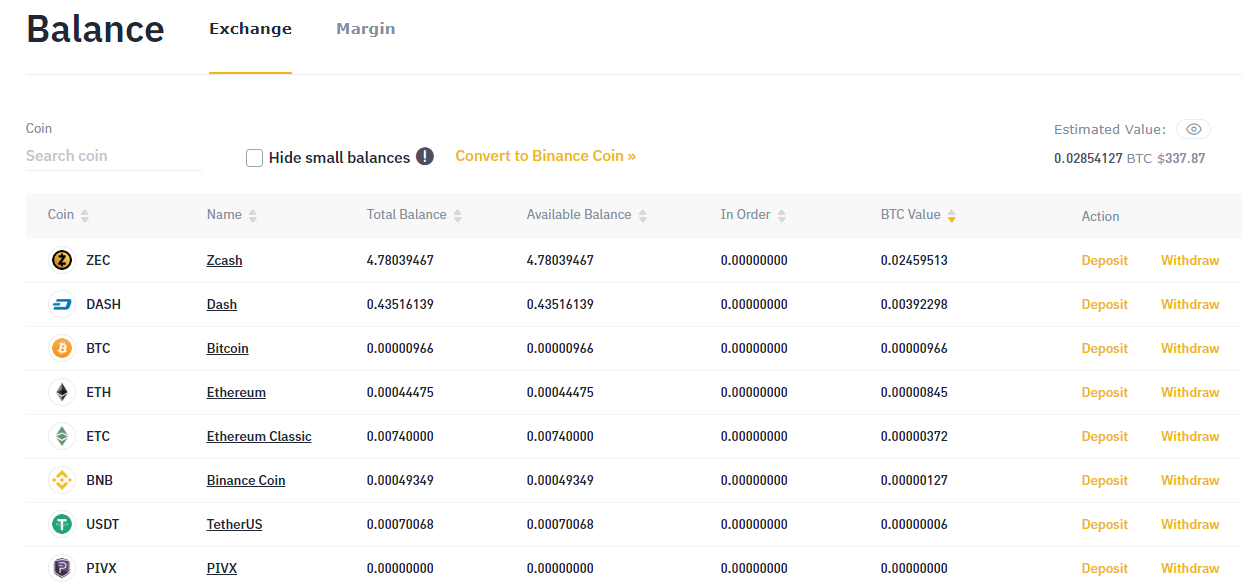Screen dimensions: 1242x585
Task: Open Convert to Binance Coin link
Action: 545,156
